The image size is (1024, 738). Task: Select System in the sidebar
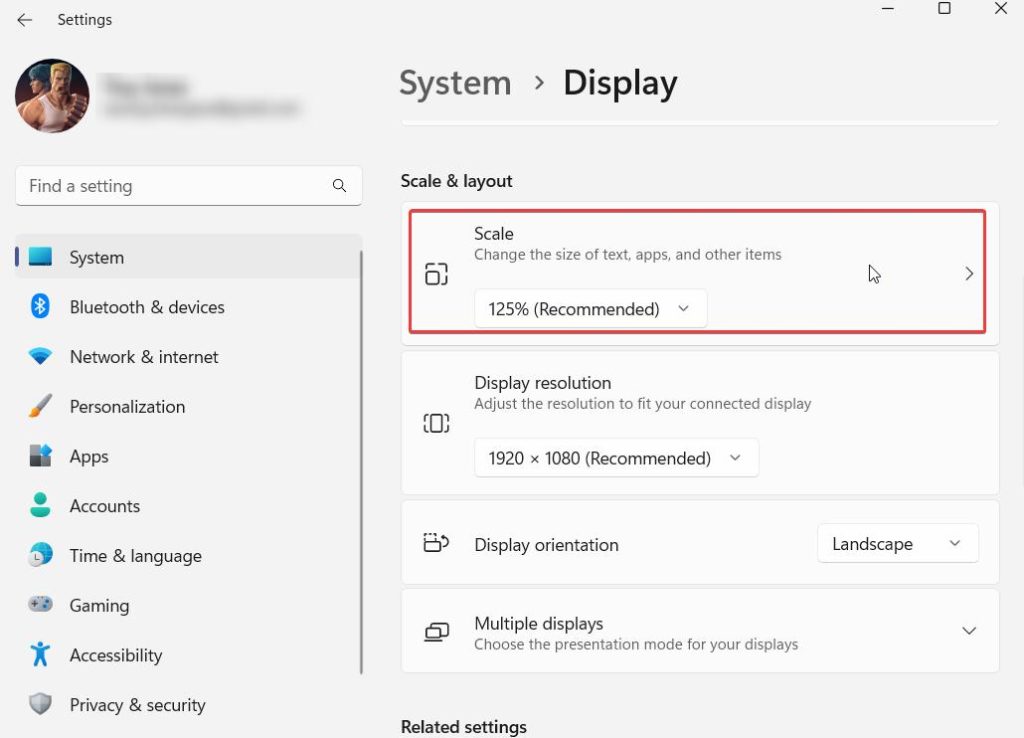(97, 258)
